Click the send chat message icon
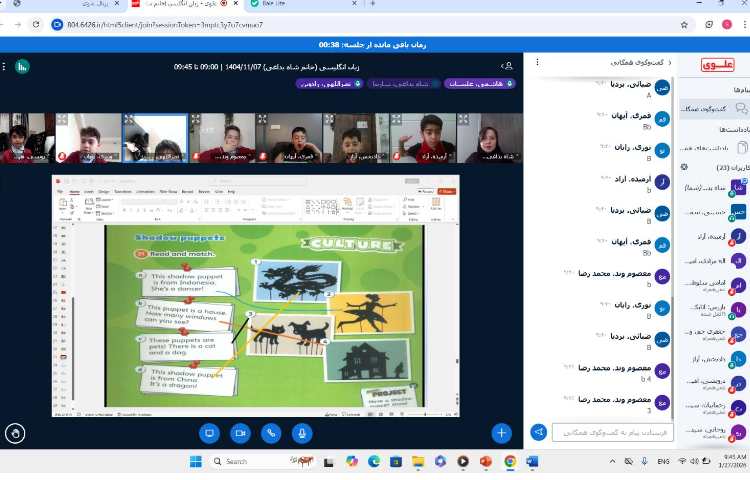This screenshot has height=480, width=750. coord(539,432)
